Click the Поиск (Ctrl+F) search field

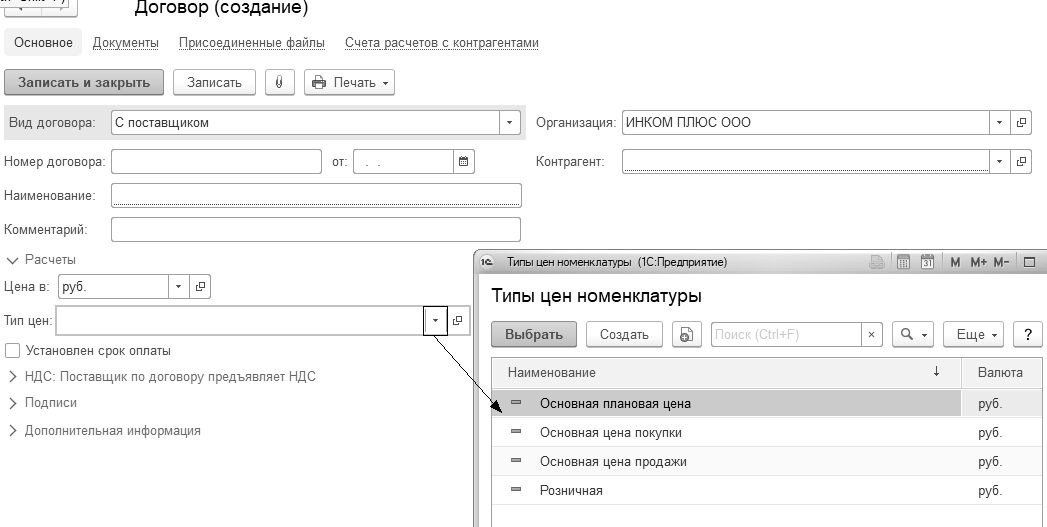tap(786, 335)
